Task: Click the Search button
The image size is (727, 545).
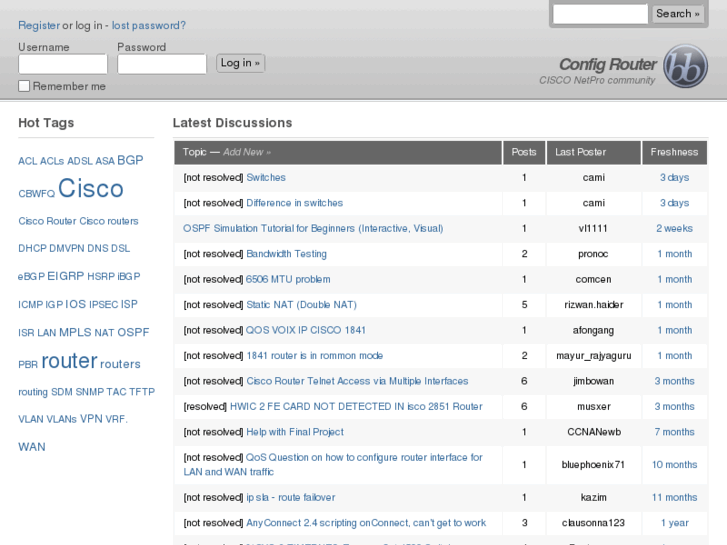Action: [677, 14]
